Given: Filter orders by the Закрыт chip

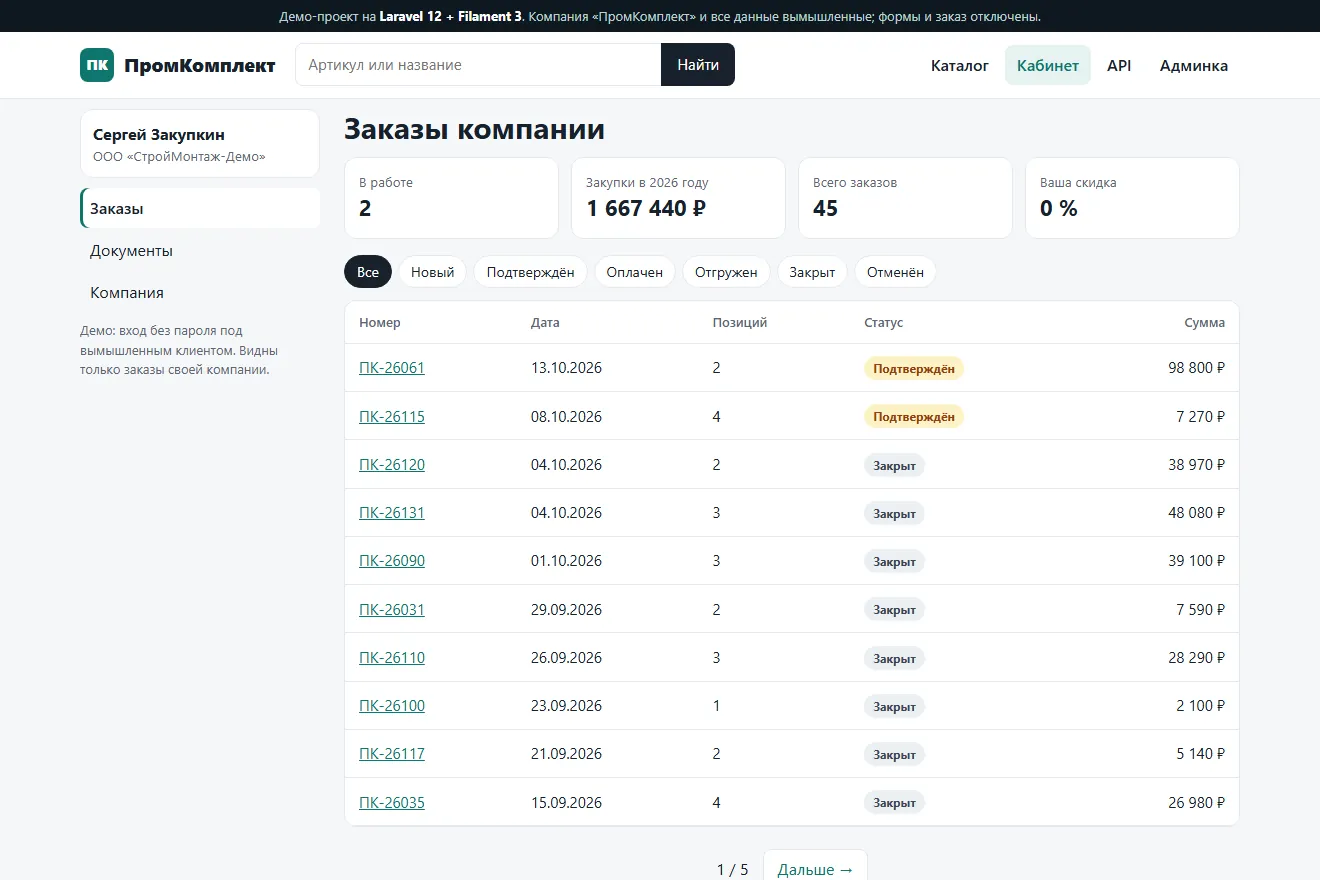Looking at the screenshot, I should click(x=812, y=272).
